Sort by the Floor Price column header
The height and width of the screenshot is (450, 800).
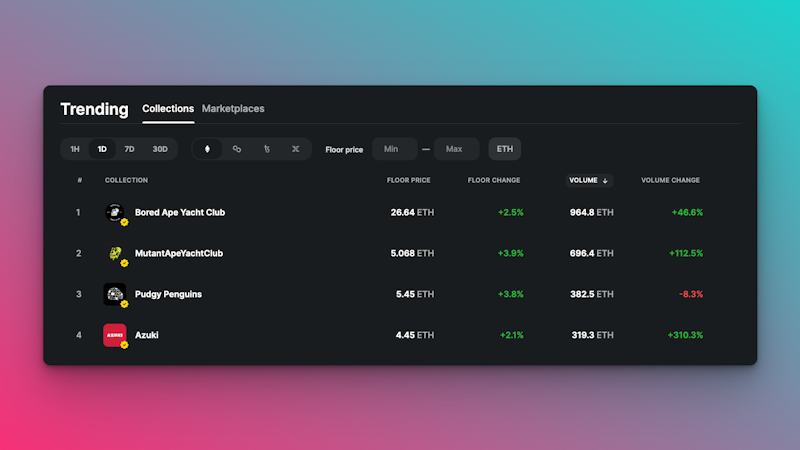409,180
